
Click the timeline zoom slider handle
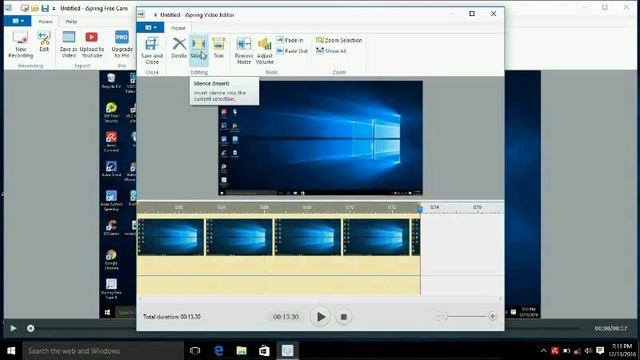click(446, 316)
